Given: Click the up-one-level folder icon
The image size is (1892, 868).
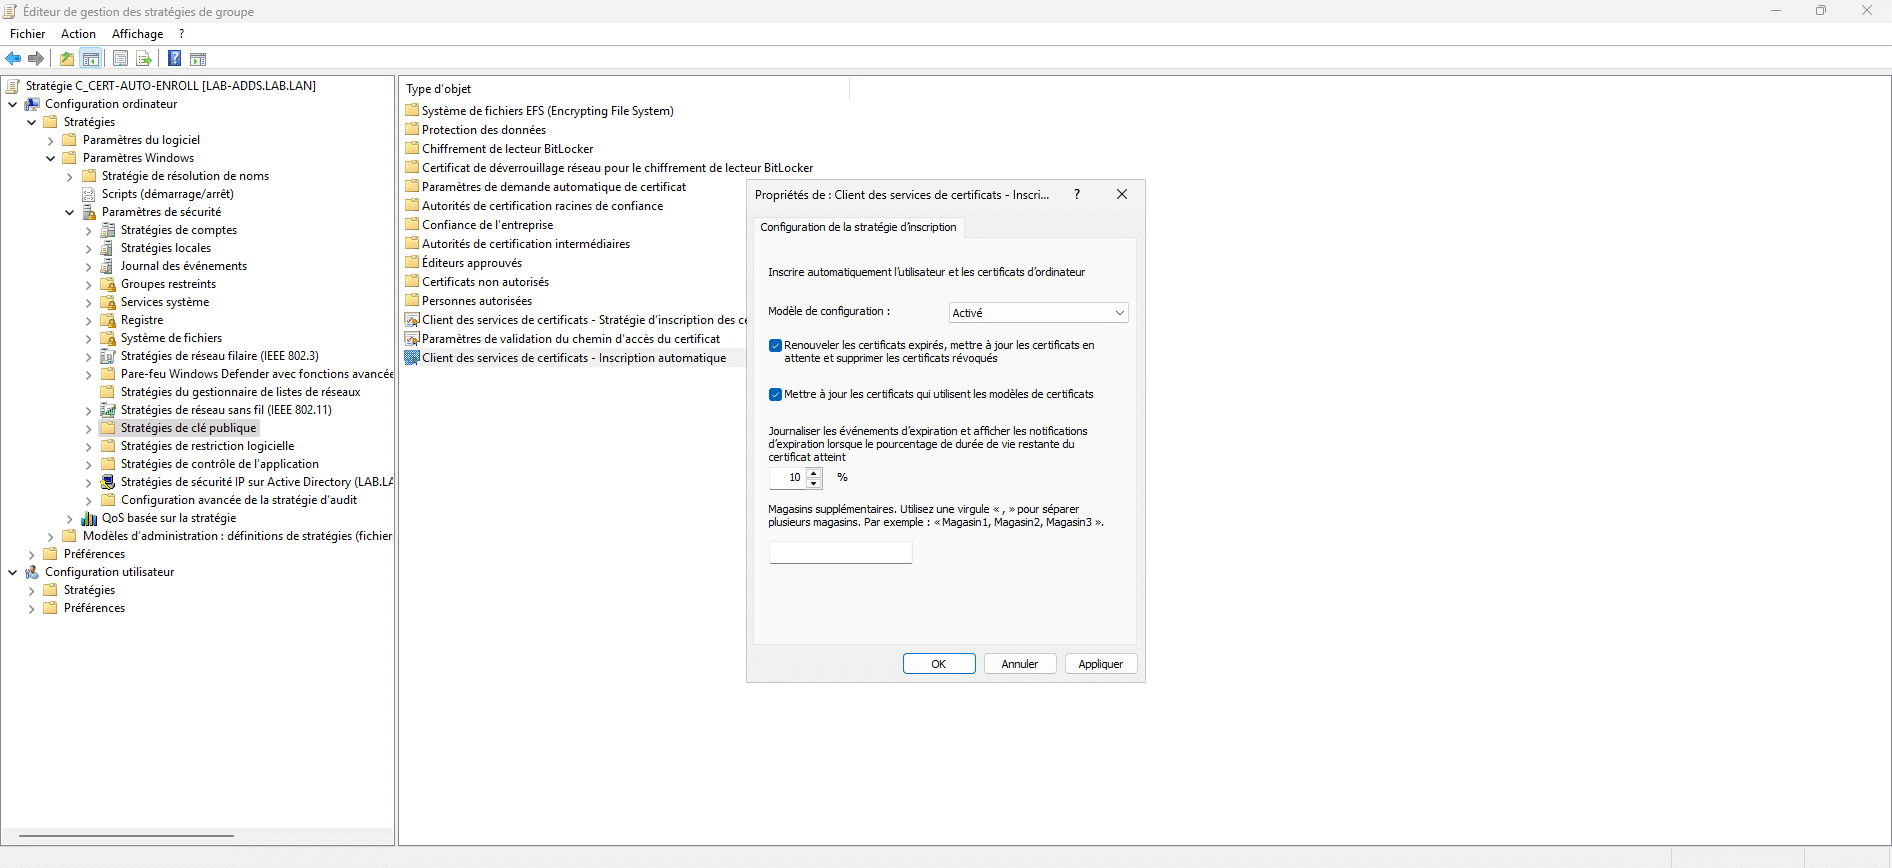Looking at the screenshot, I should (x=67, y=59).
